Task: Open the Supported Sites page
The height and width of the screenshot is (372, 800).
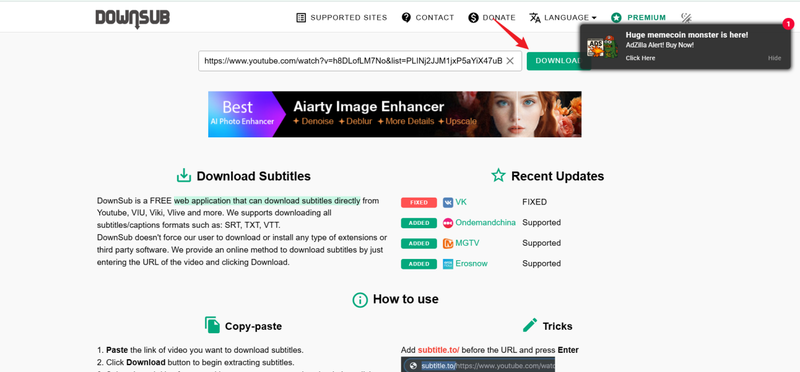Action: click(x=348, y=18)
